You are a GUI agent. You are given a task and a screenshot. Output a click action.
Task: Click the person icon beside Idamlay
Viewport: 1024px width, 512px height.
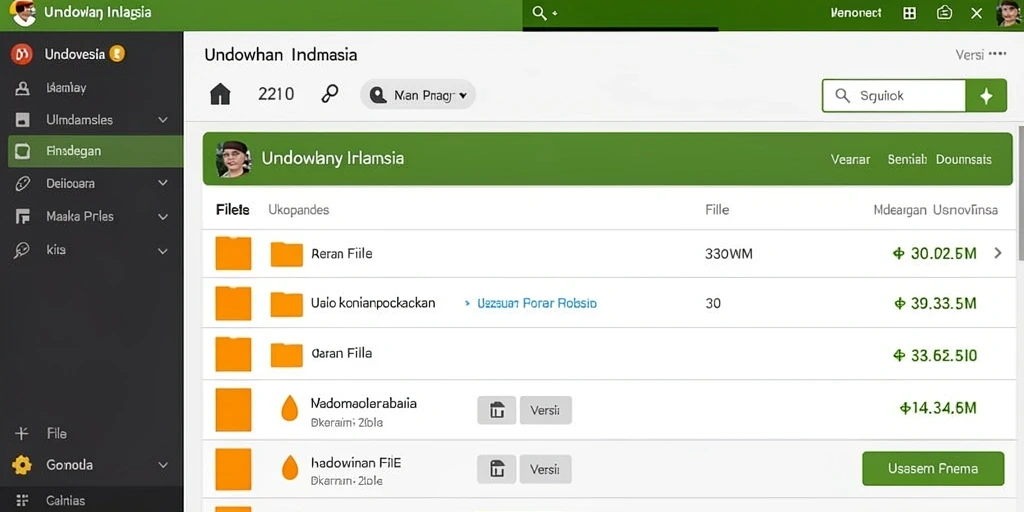[x=22, y=88]
